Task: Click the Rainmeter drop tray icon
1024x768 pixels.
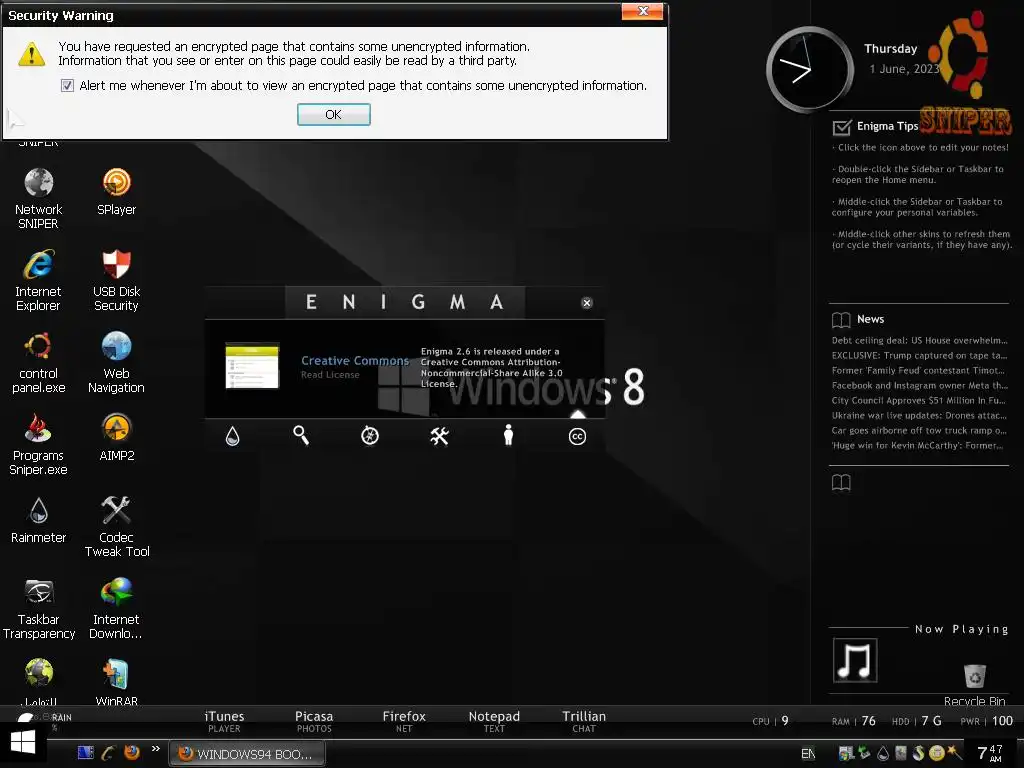Action: (883, 754)
